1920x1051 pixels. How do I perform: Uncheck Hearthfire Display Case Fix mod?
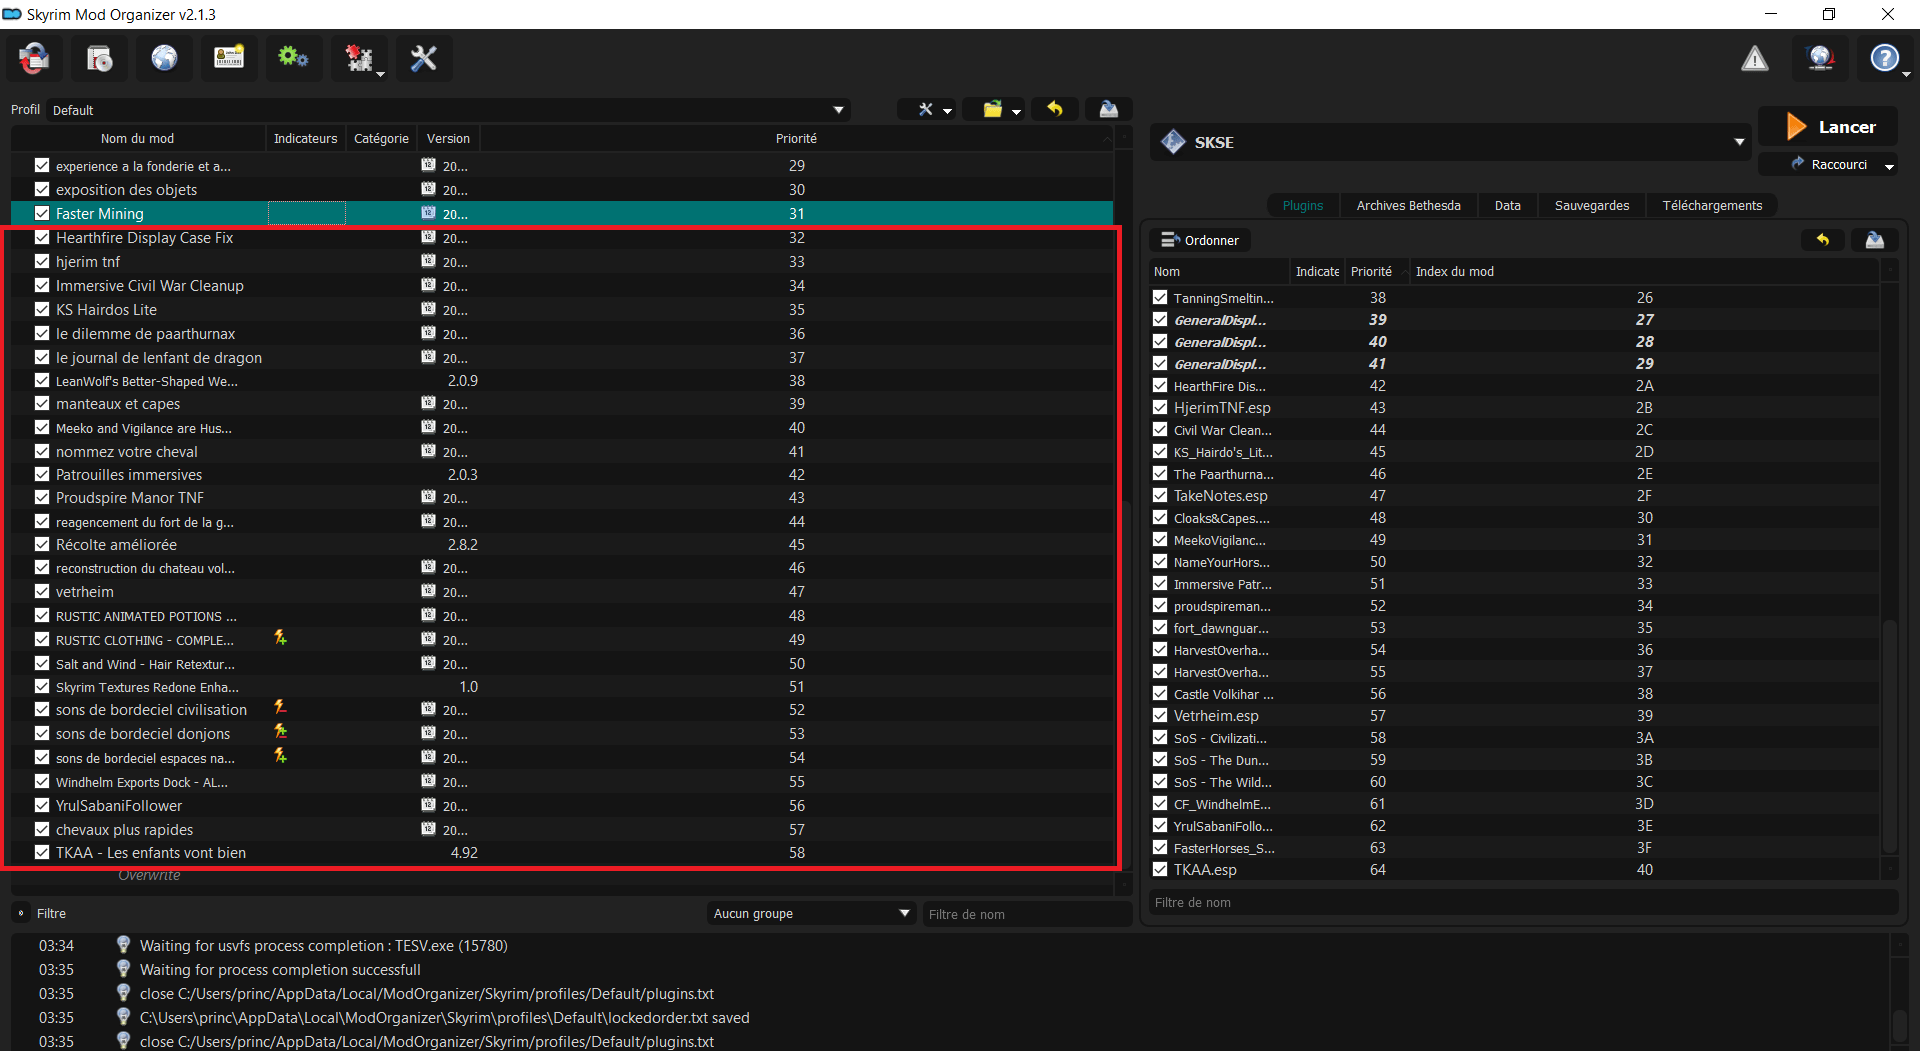click(x=42, y=237)
